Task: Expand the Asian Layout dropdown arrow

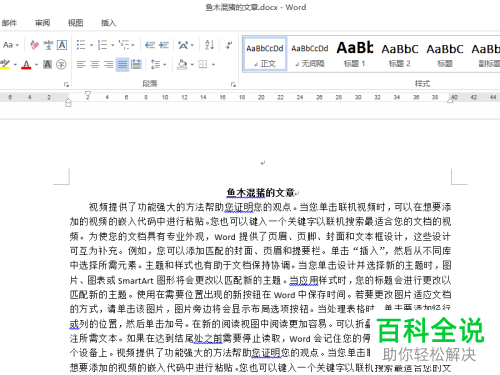Action: (x=192, y=45)
